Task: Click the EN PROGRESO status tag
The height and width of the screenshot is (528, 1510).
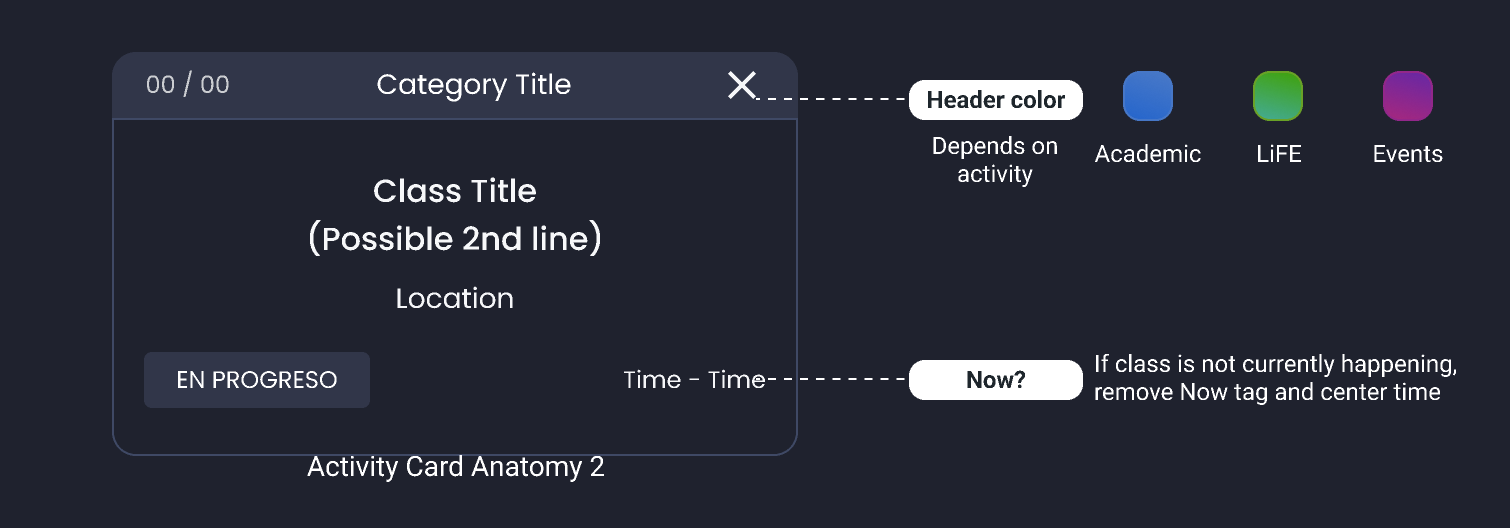Action: (257, 380)
